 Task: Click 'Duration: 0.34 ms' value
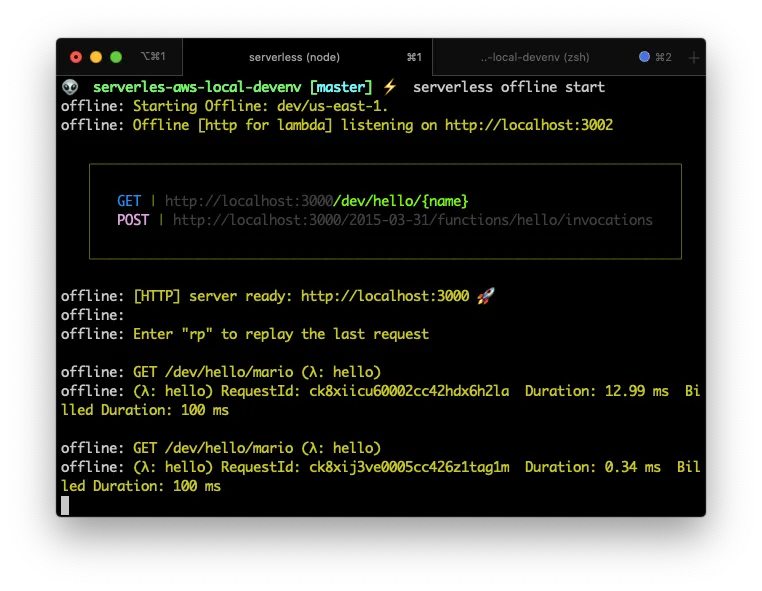593,467
